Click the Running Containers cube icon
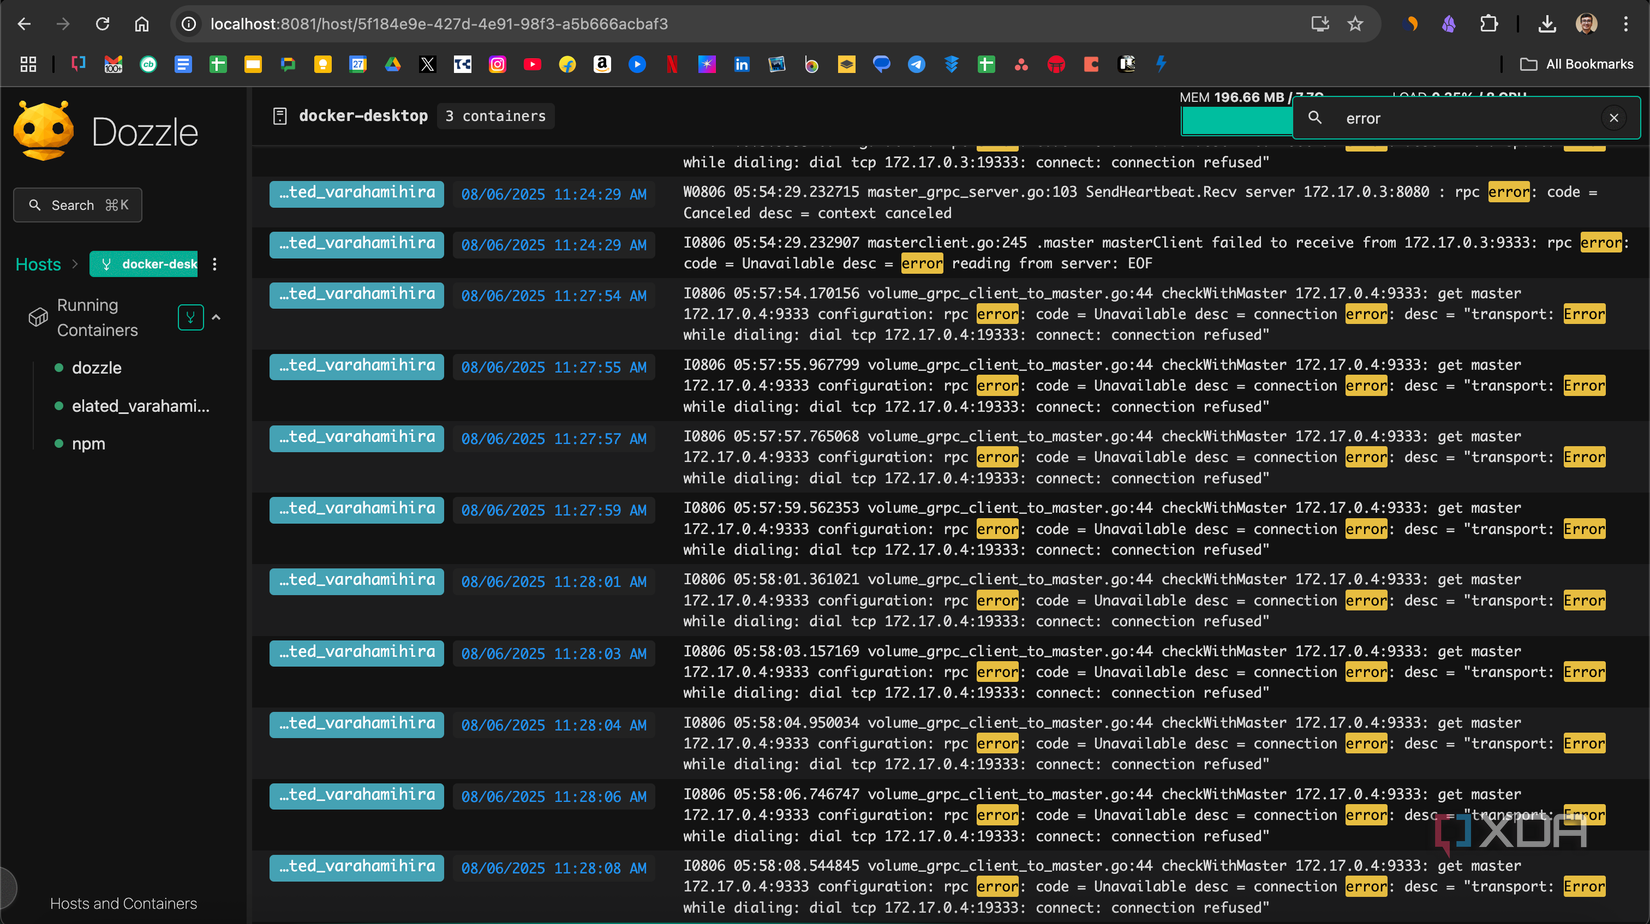This screenshot has height=924, width=1650. (x=38, y=317)
